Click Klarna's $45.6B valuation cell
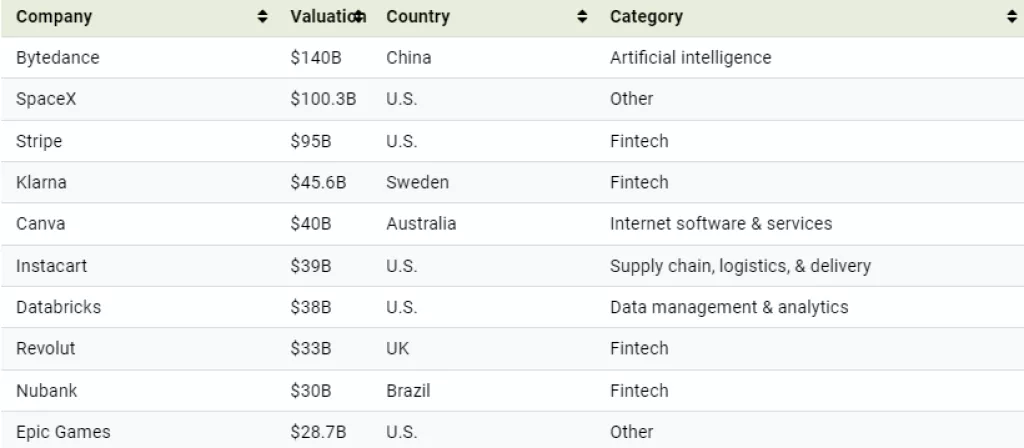This screenshot has height=448, width=1024. click(318, 183)
